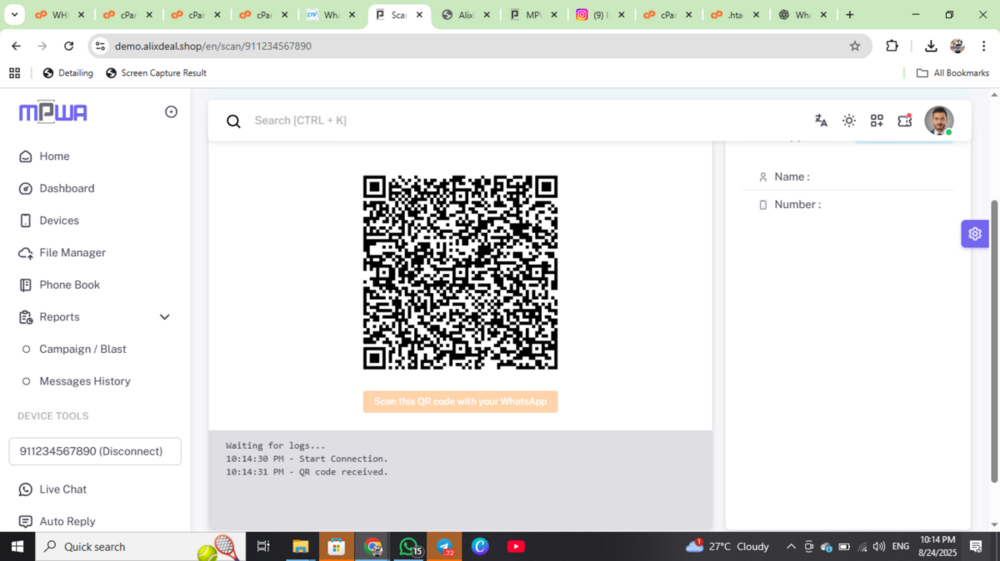Open Telegram from the taskbar

click(x=445, y=546)
